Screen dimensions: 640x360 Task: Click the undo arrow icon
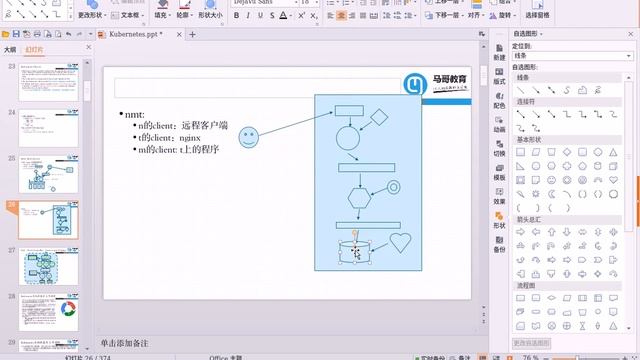(69, 34)
